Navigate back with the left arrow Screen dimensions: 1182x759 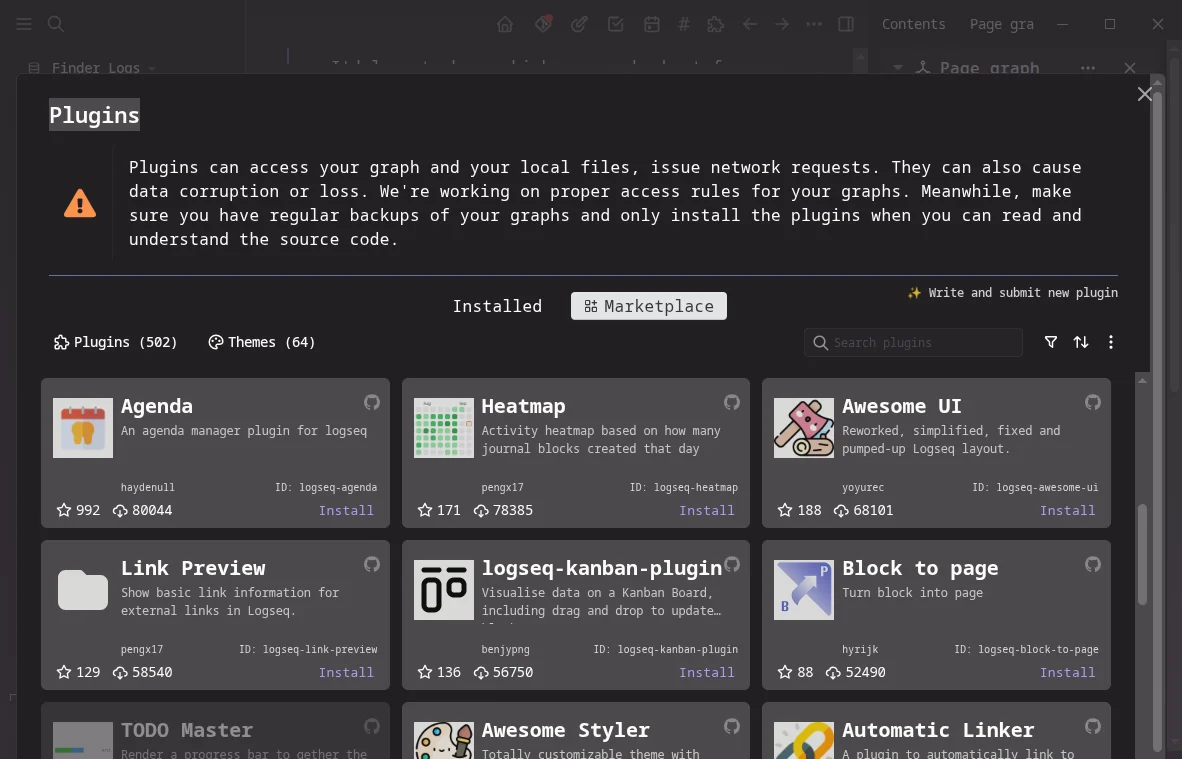click(x=749, y=24)
